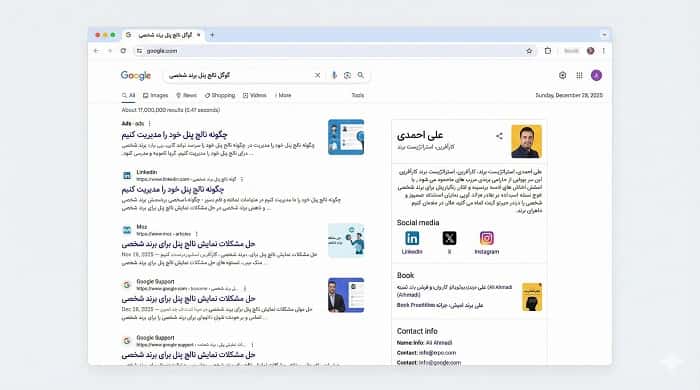This screenshot has height=390, width=700.
Task: Click the last Google Support result favicon
Action: [127, 341]
